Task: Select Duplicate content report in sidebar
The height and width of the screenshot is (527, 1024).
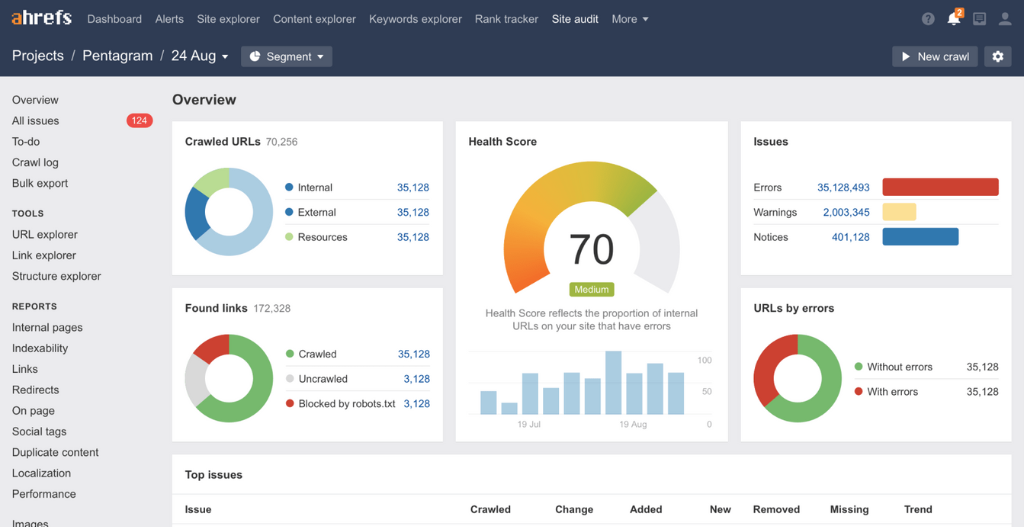Action: pos(55,452)
